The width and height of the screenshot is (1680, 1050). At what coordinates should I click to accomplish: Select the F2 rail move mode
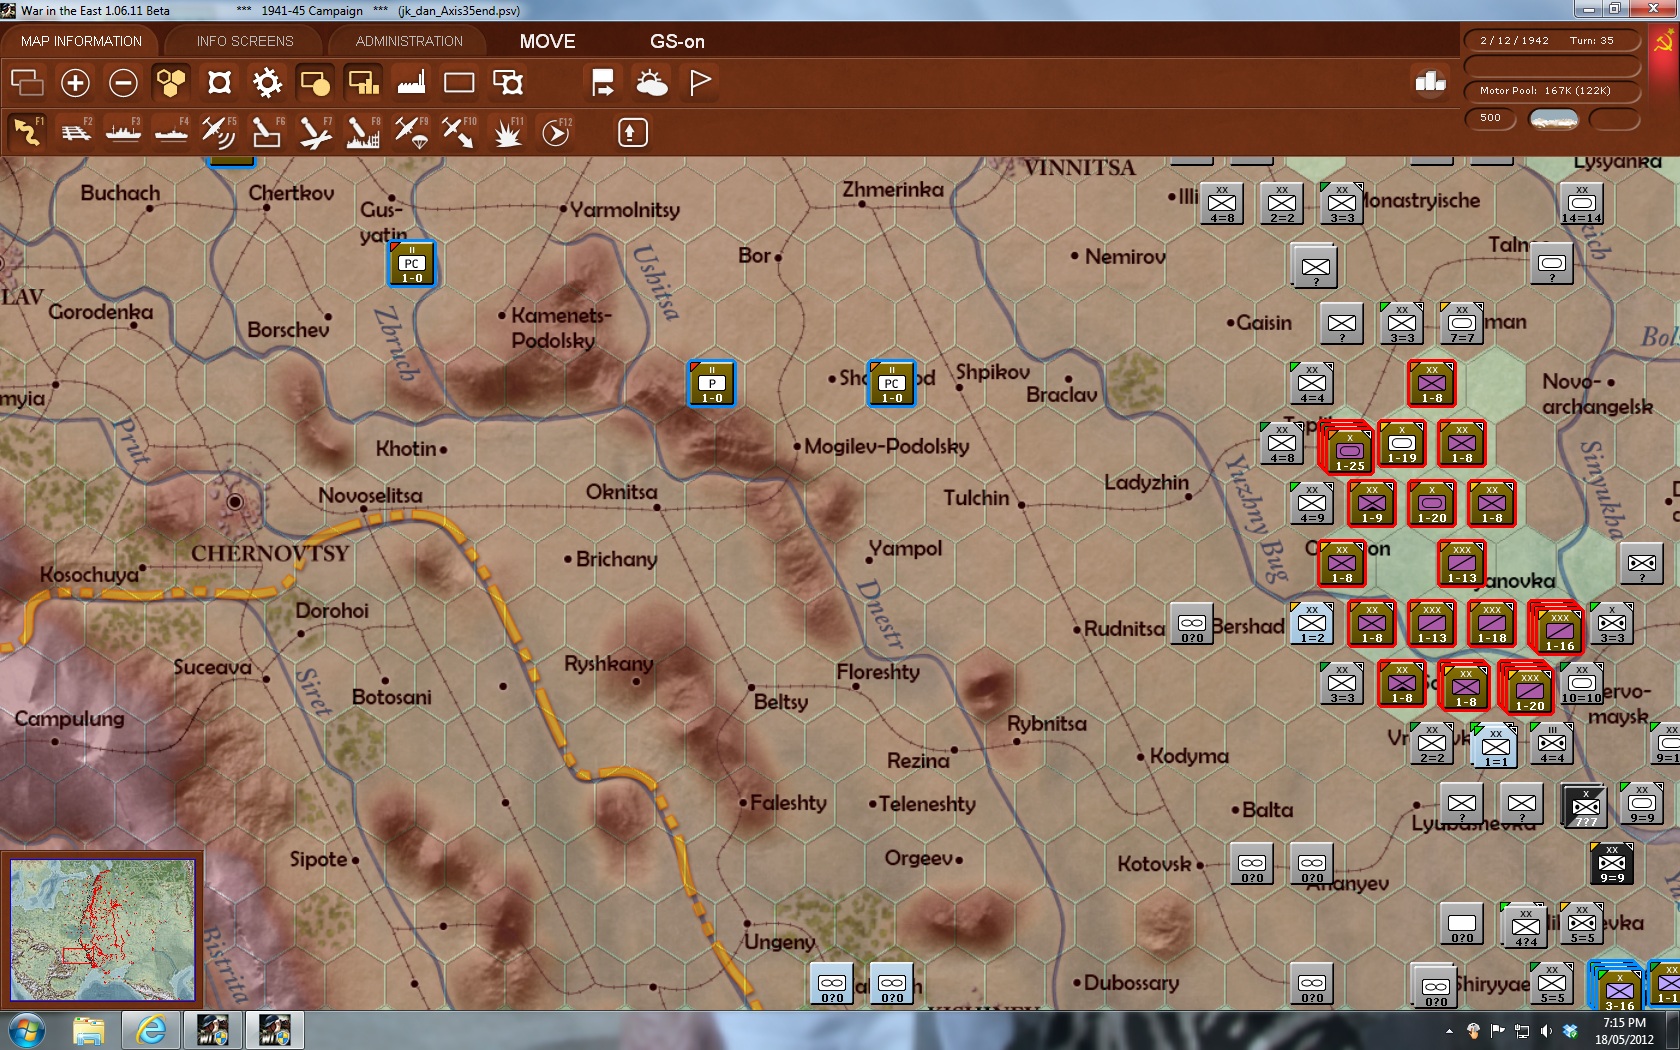tap(76, 132)
